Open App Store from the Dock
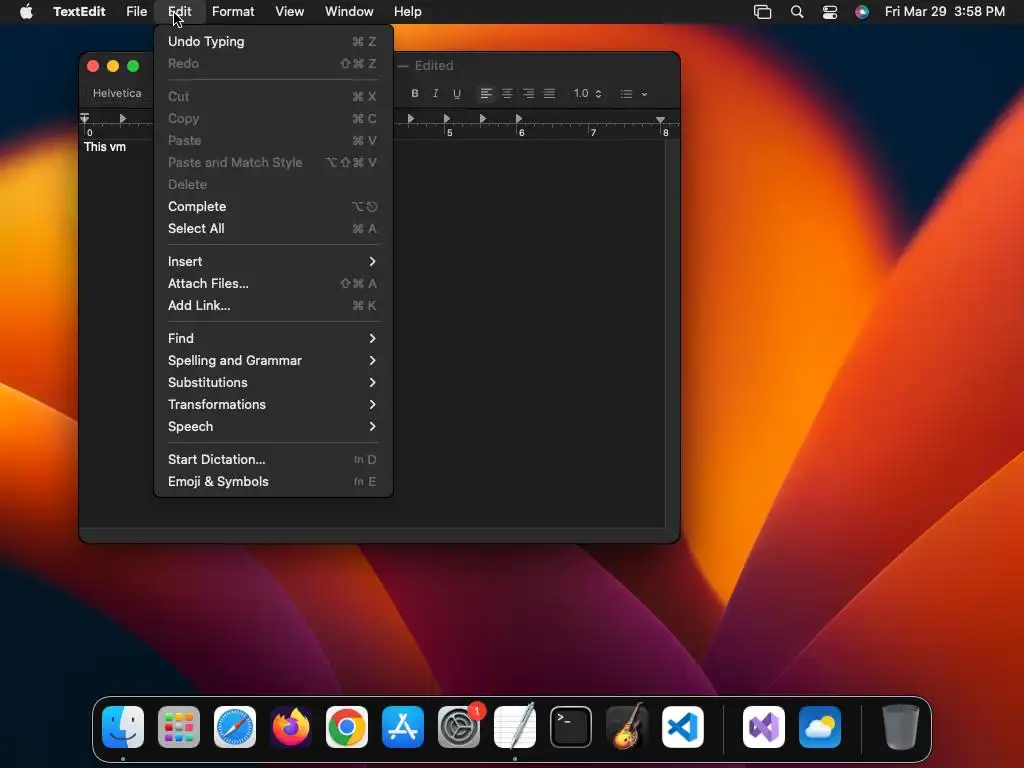Screen dimensions: 1024x768 coord(403,727)
